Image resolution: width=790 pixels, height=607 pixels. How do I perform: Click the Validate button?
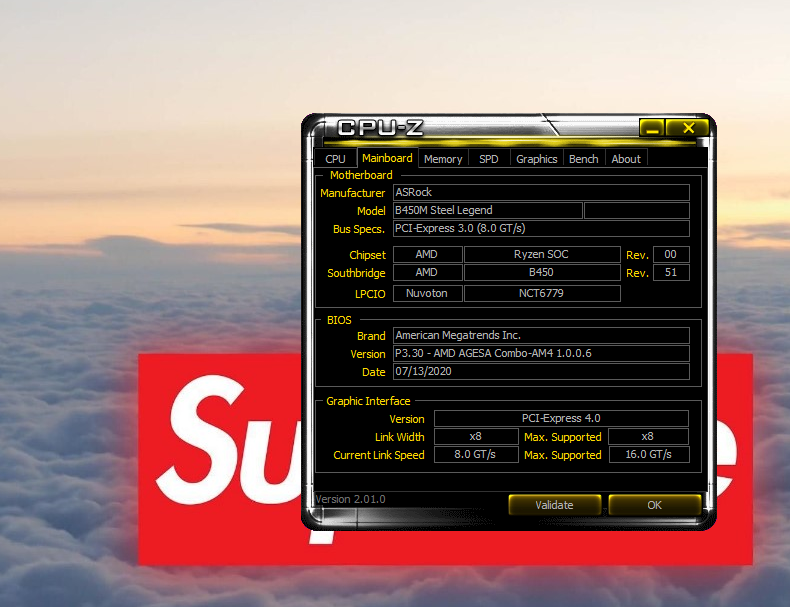[x=555, y=505]
